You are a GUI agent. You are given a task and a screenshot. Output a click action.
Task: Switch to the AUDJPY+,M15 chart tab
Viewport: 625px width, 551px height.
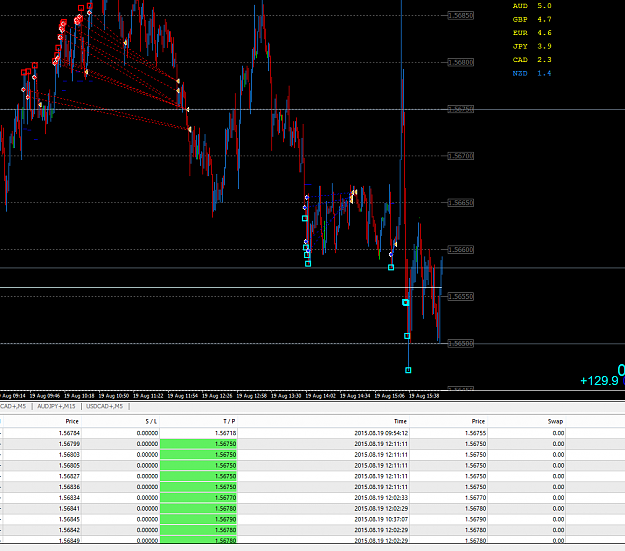pyautogui.click(x=56, y=406)
